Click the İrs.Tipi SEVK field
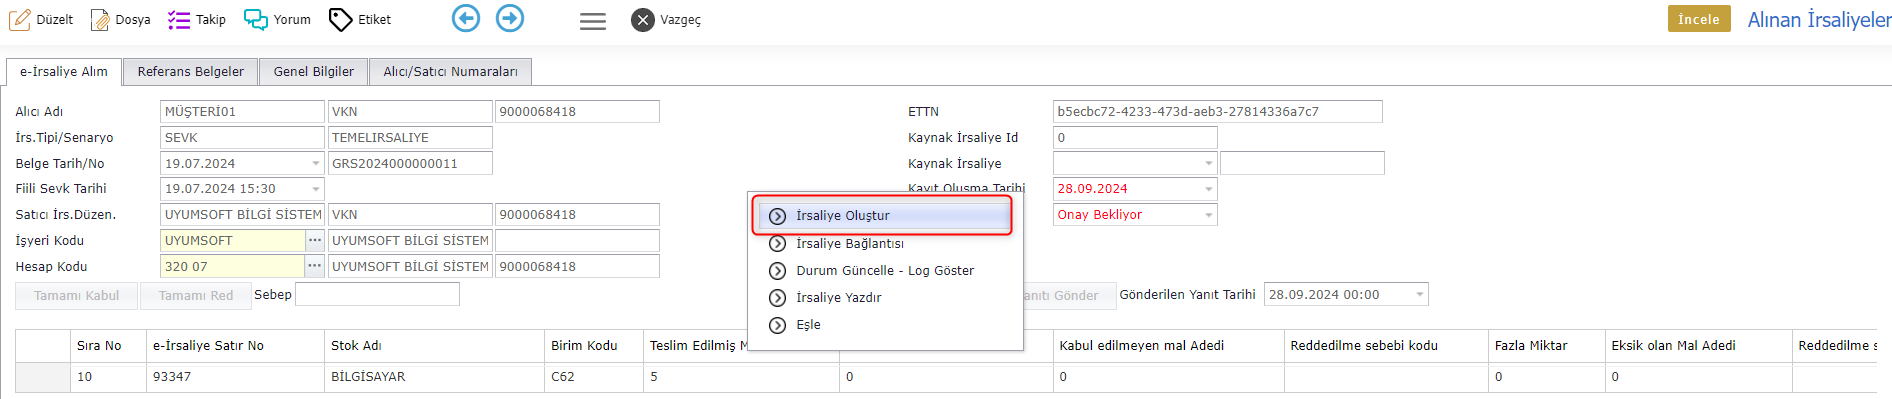1892x399 pixels. coord(242,137)
